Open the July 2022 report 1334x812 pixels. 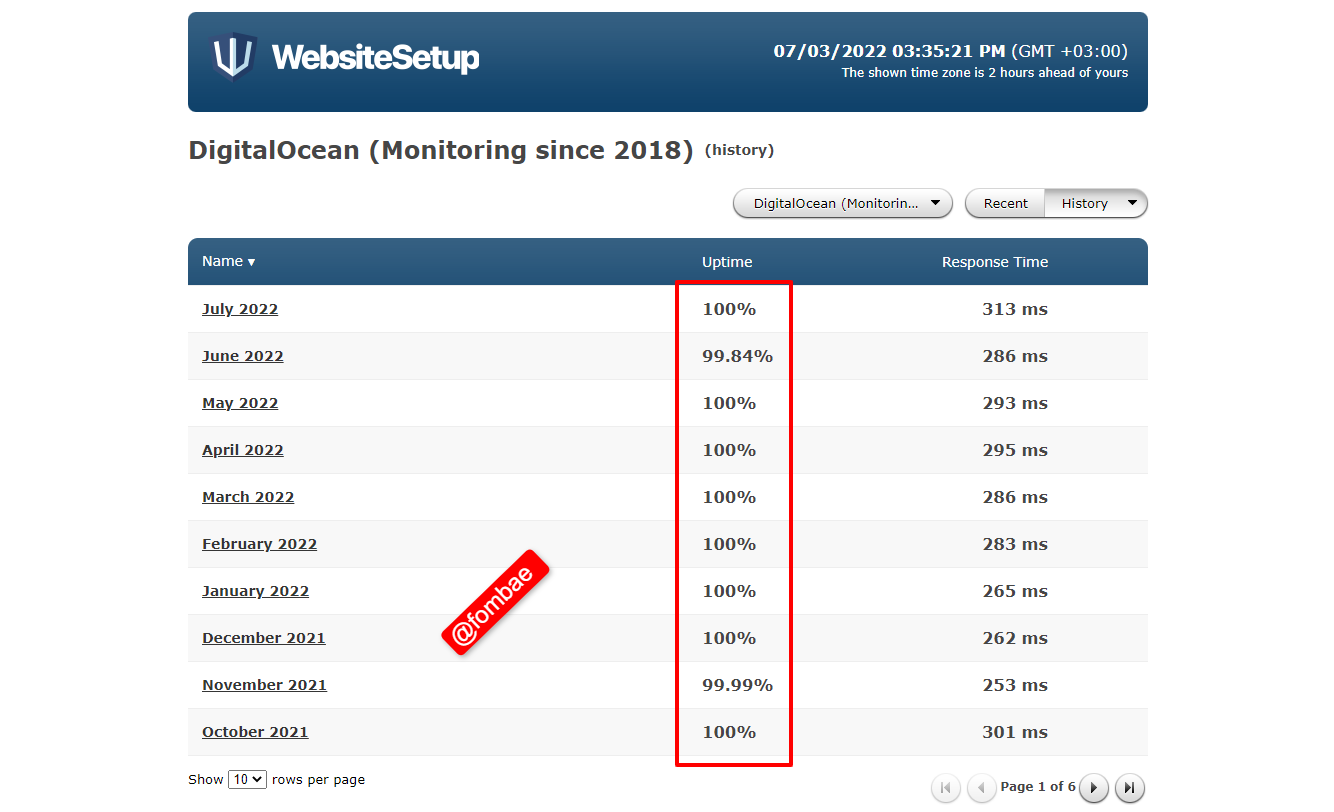point(240,309)
